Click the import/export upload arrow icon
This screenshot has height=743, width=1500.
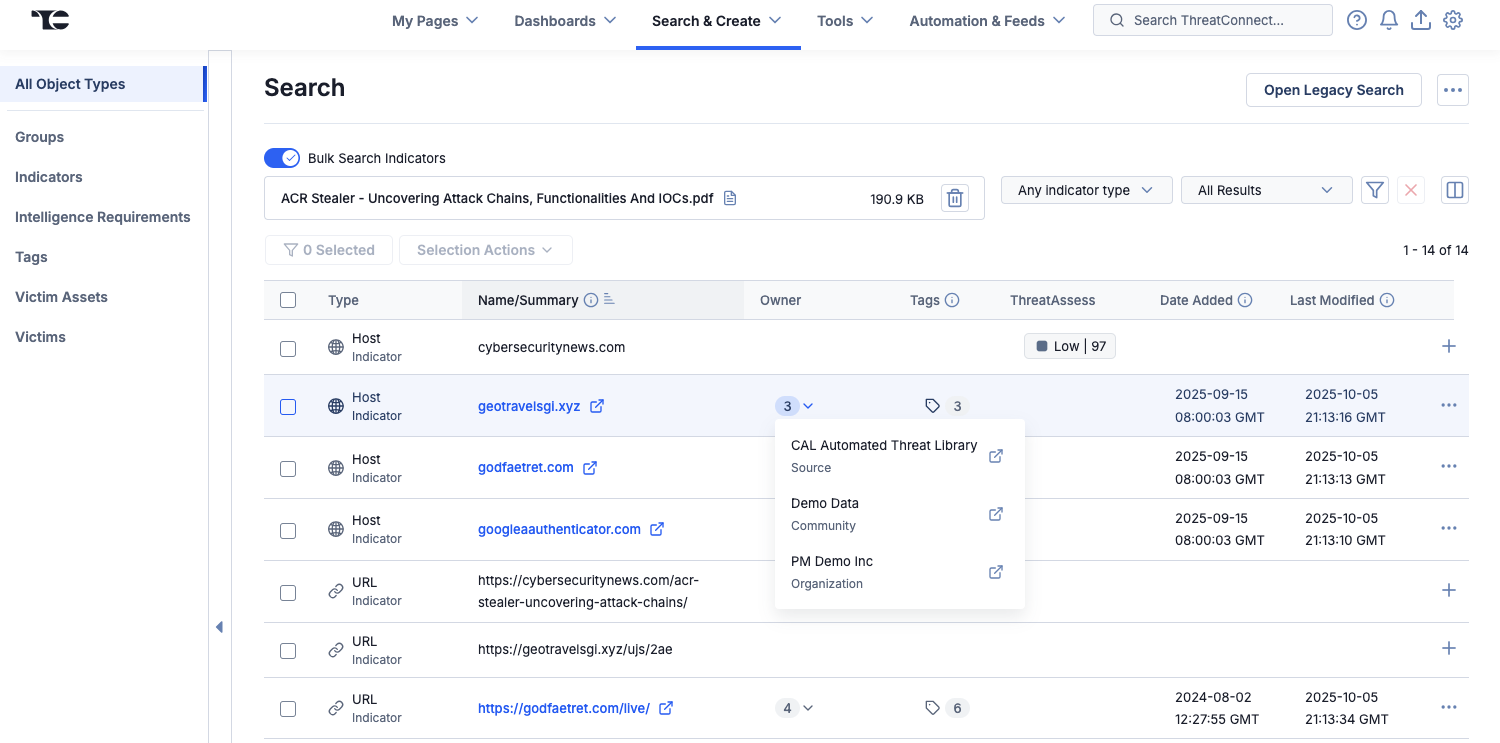[x=1421, y=19]
